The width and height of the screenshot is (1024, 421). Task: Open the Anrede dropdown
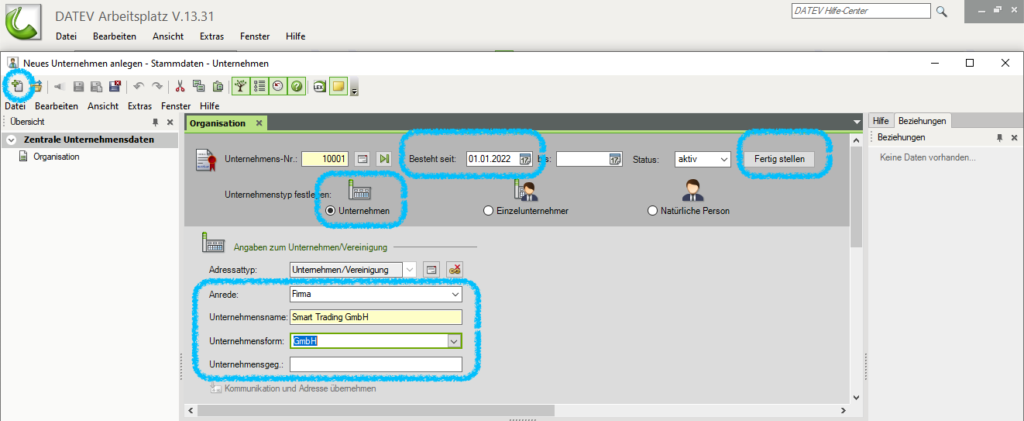(456, 295)
